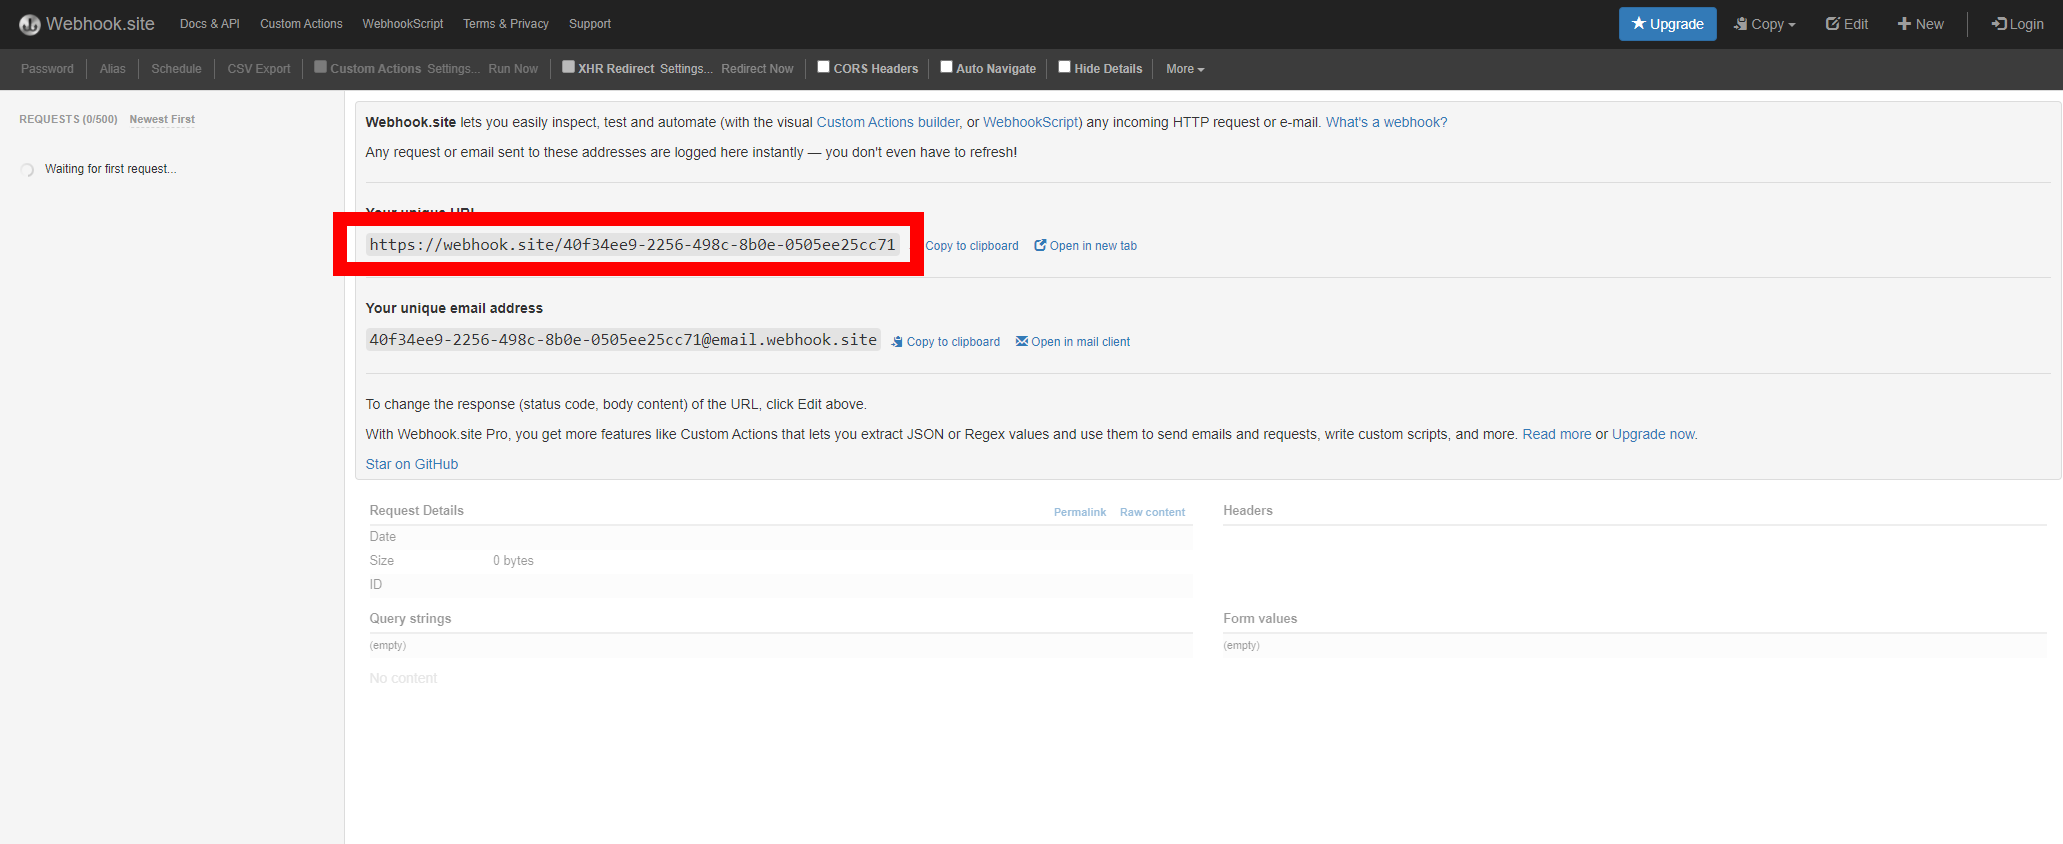
Task: Open the What's a webhook? link
Action: pos(1387,122)
